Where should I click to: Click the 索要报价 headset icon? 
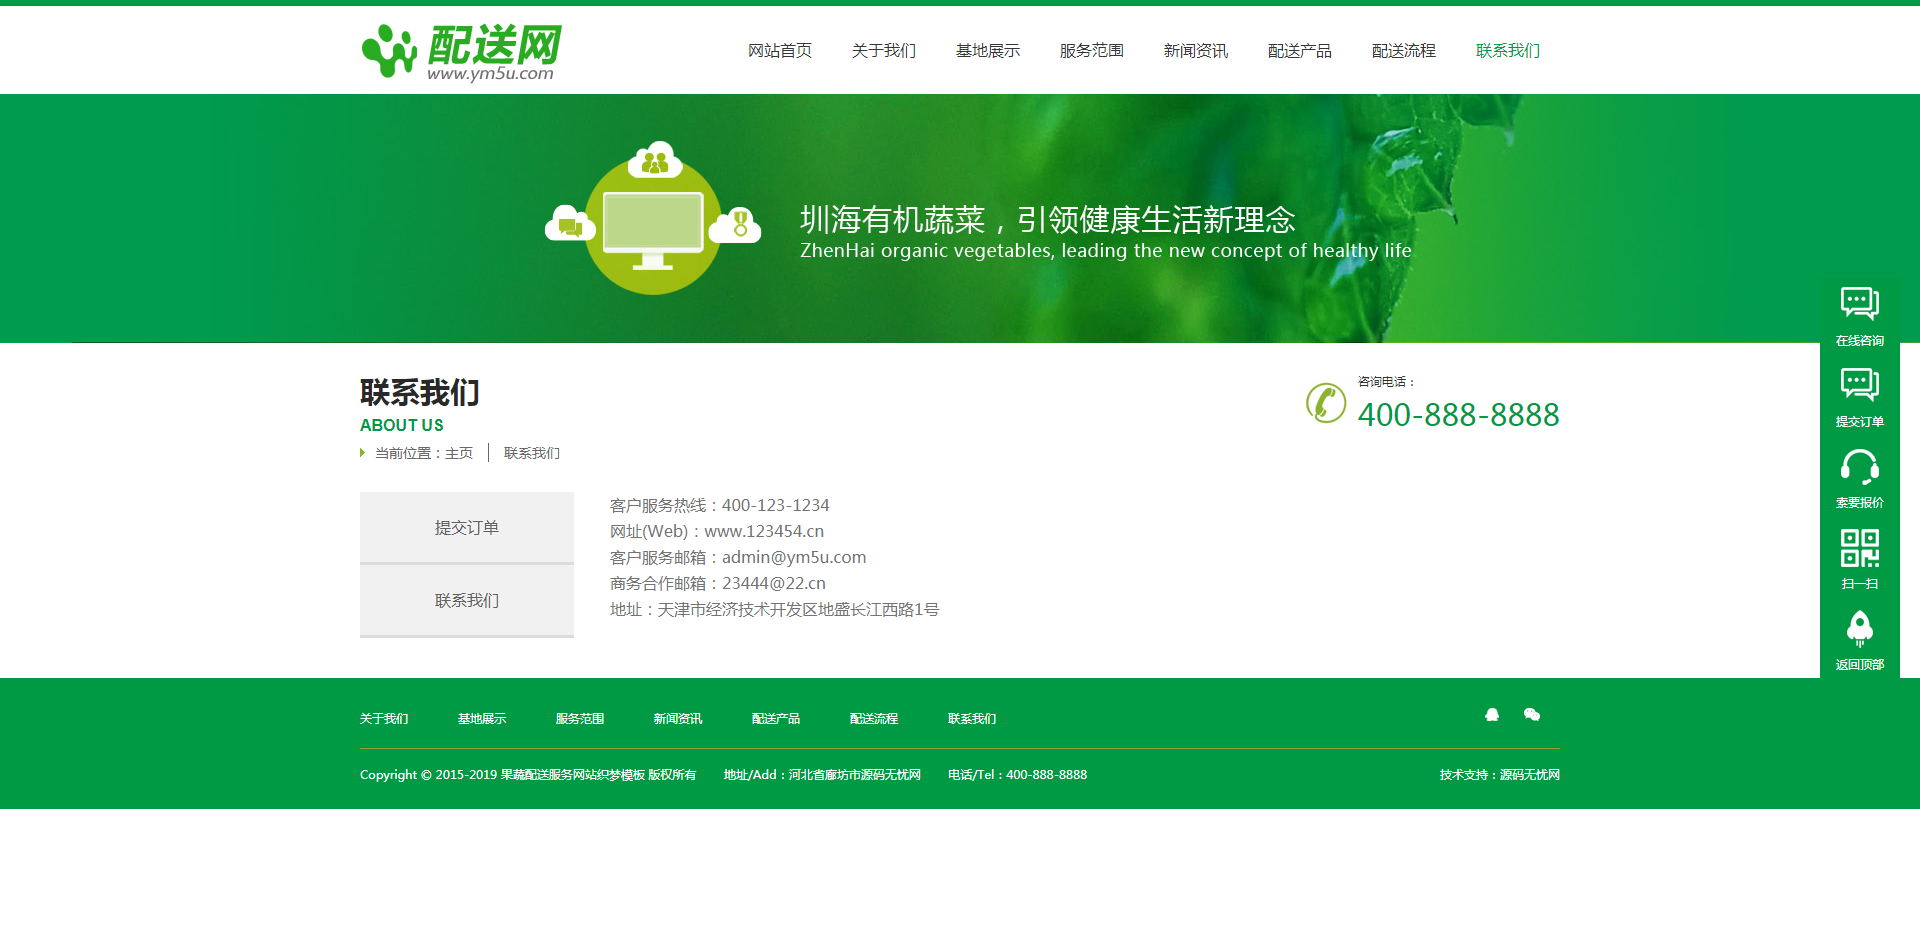point(1859,466)
